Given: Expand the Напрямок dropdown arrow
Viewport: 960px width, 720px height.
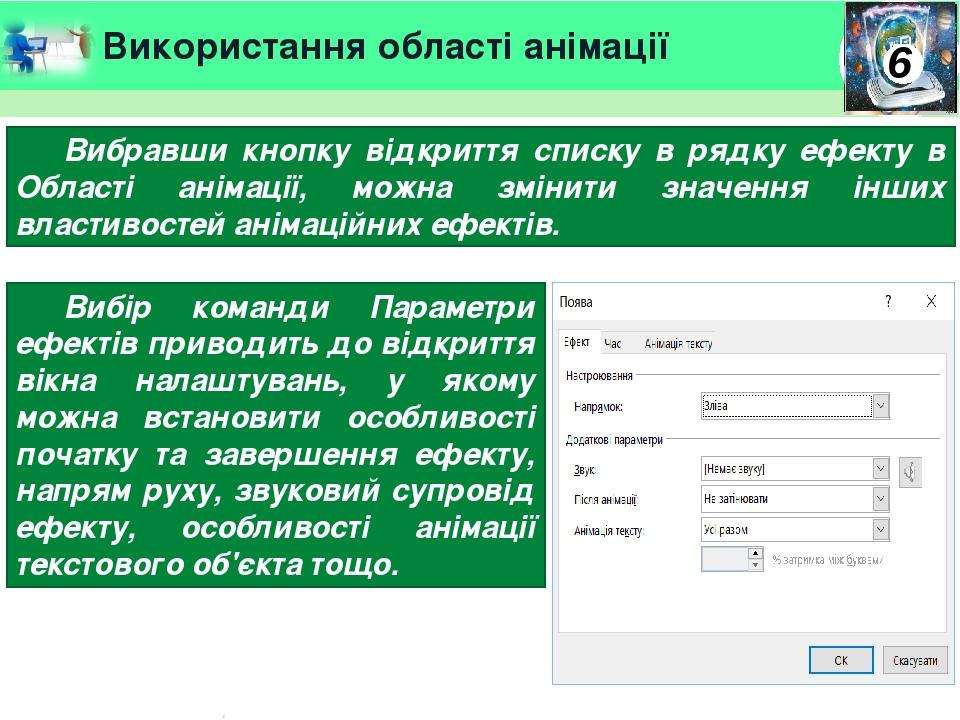Looking at the screenshot, I should click(880, 406).
